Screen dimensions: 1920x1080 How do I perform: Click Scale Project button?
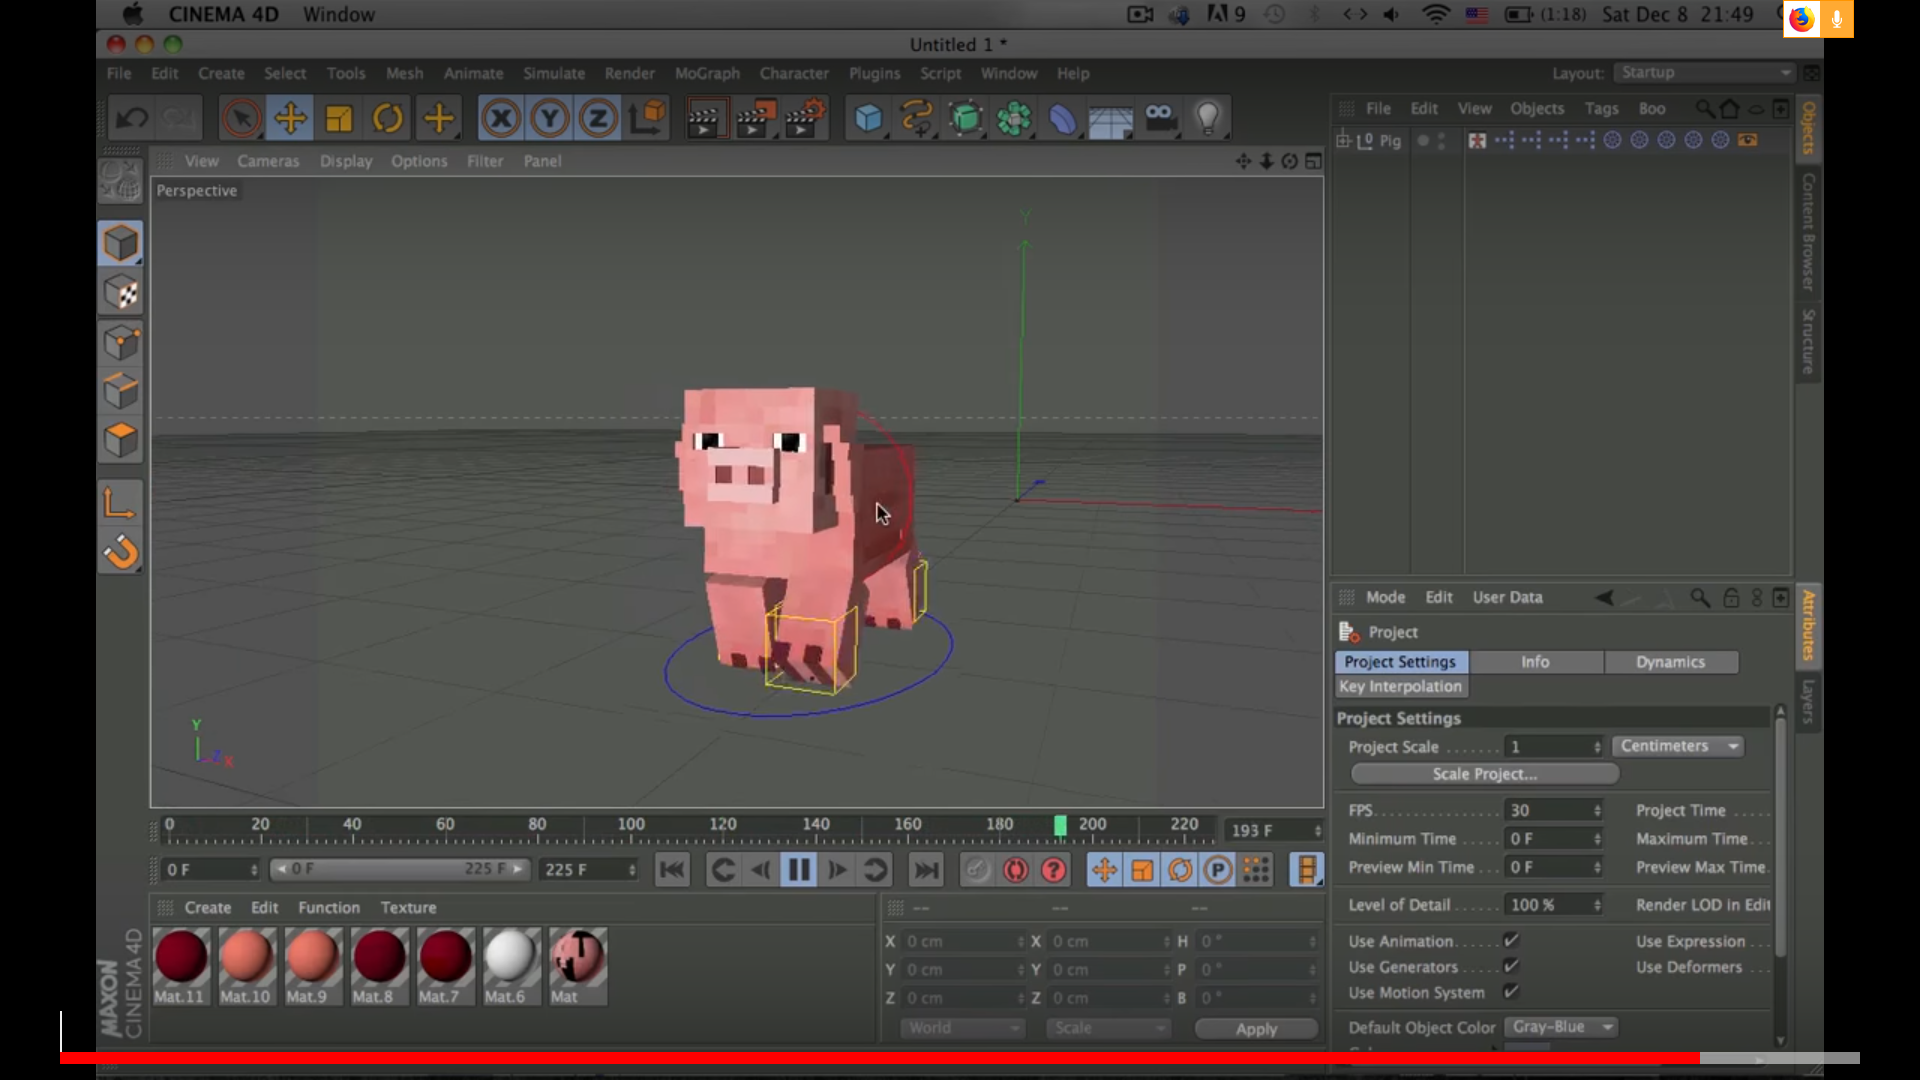1484,774
